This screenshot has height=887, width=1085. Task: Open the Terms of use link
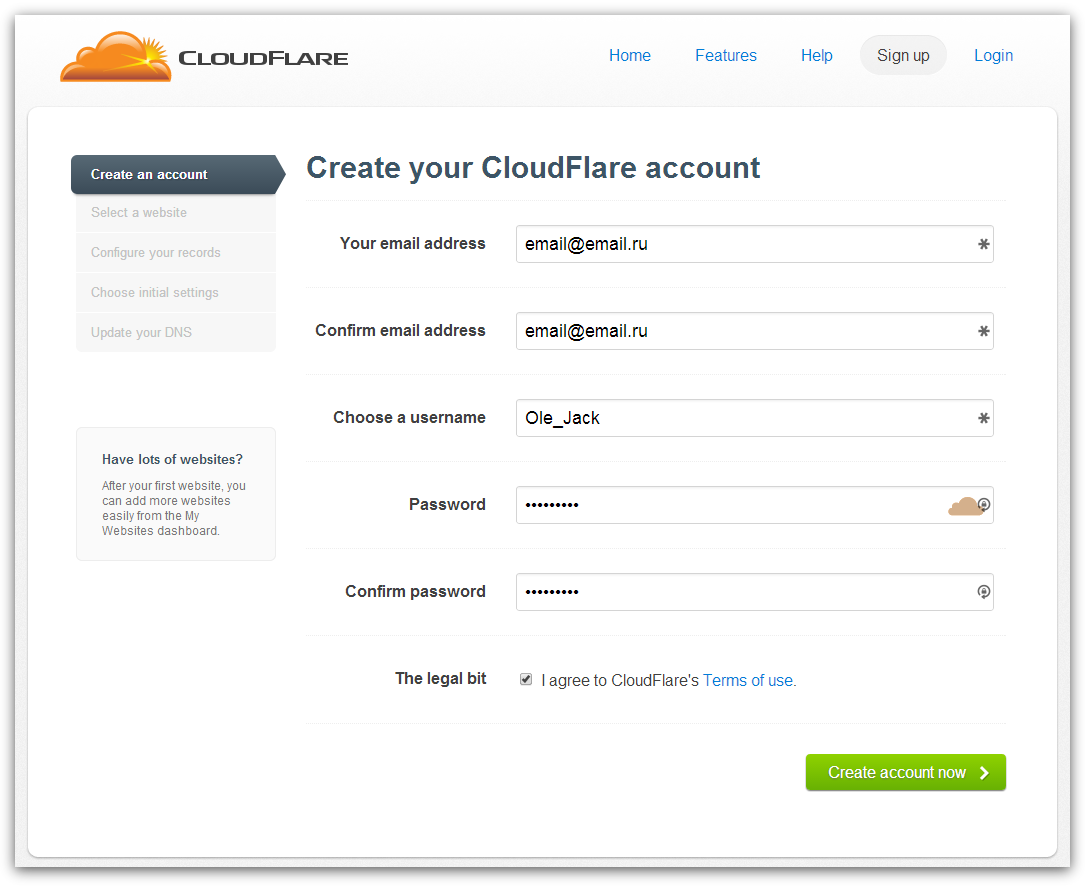tap(749, 681)
